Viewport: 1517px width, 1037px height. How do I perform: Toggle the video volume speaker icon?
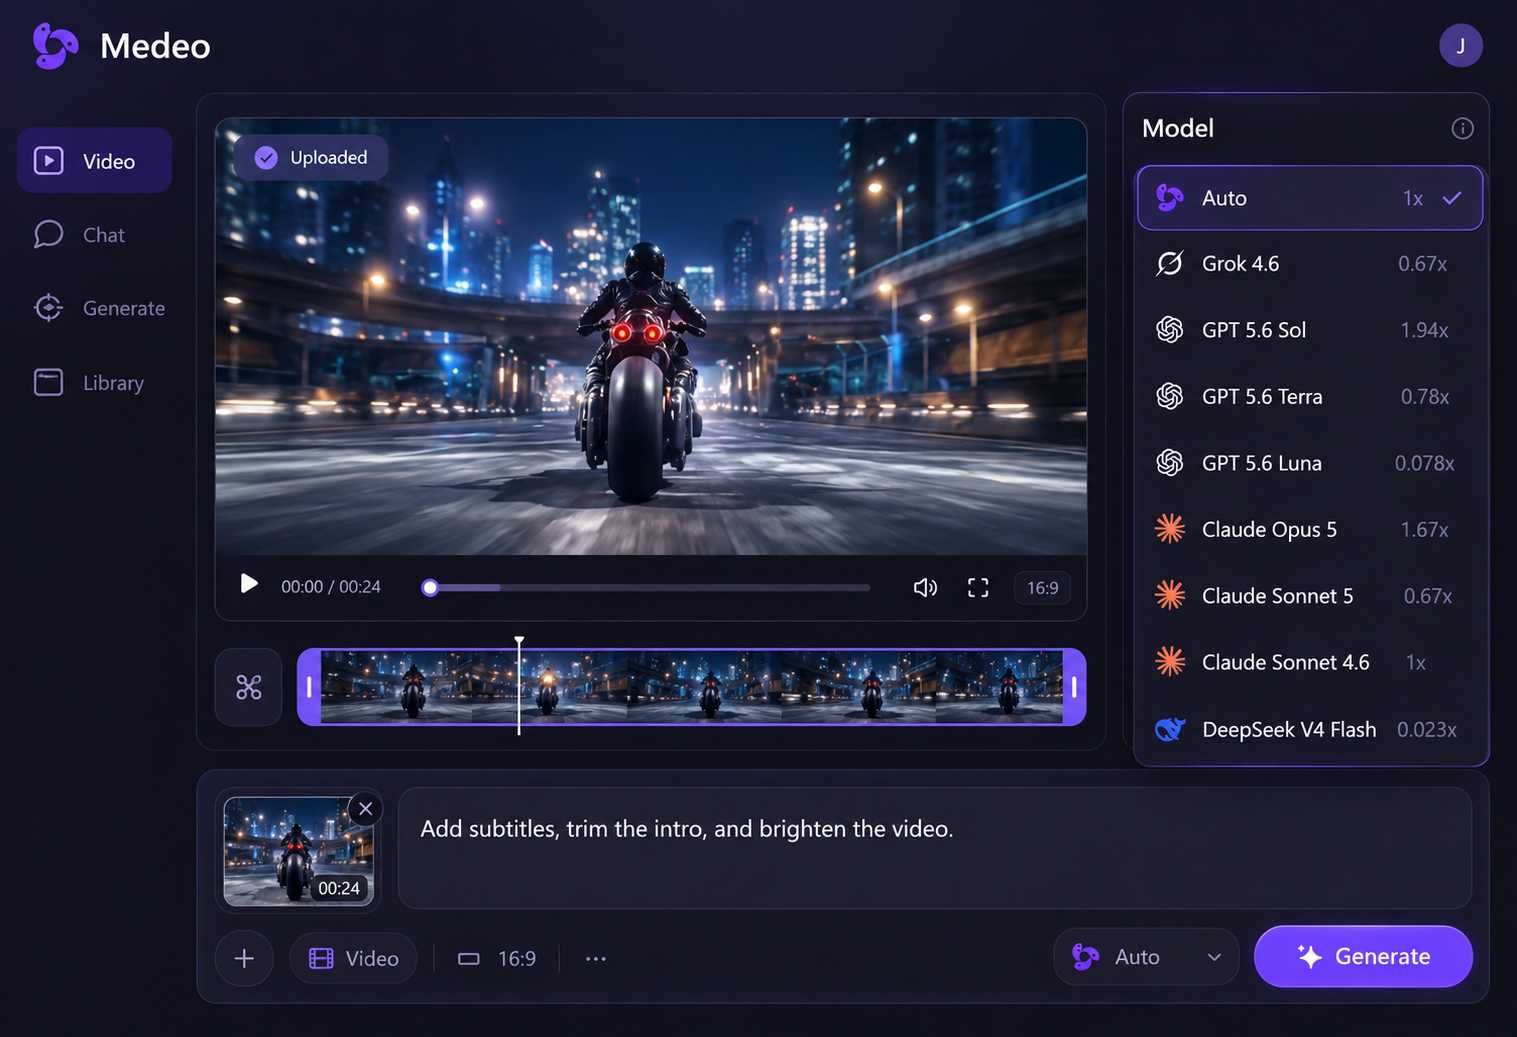click(x=925, y=587)
